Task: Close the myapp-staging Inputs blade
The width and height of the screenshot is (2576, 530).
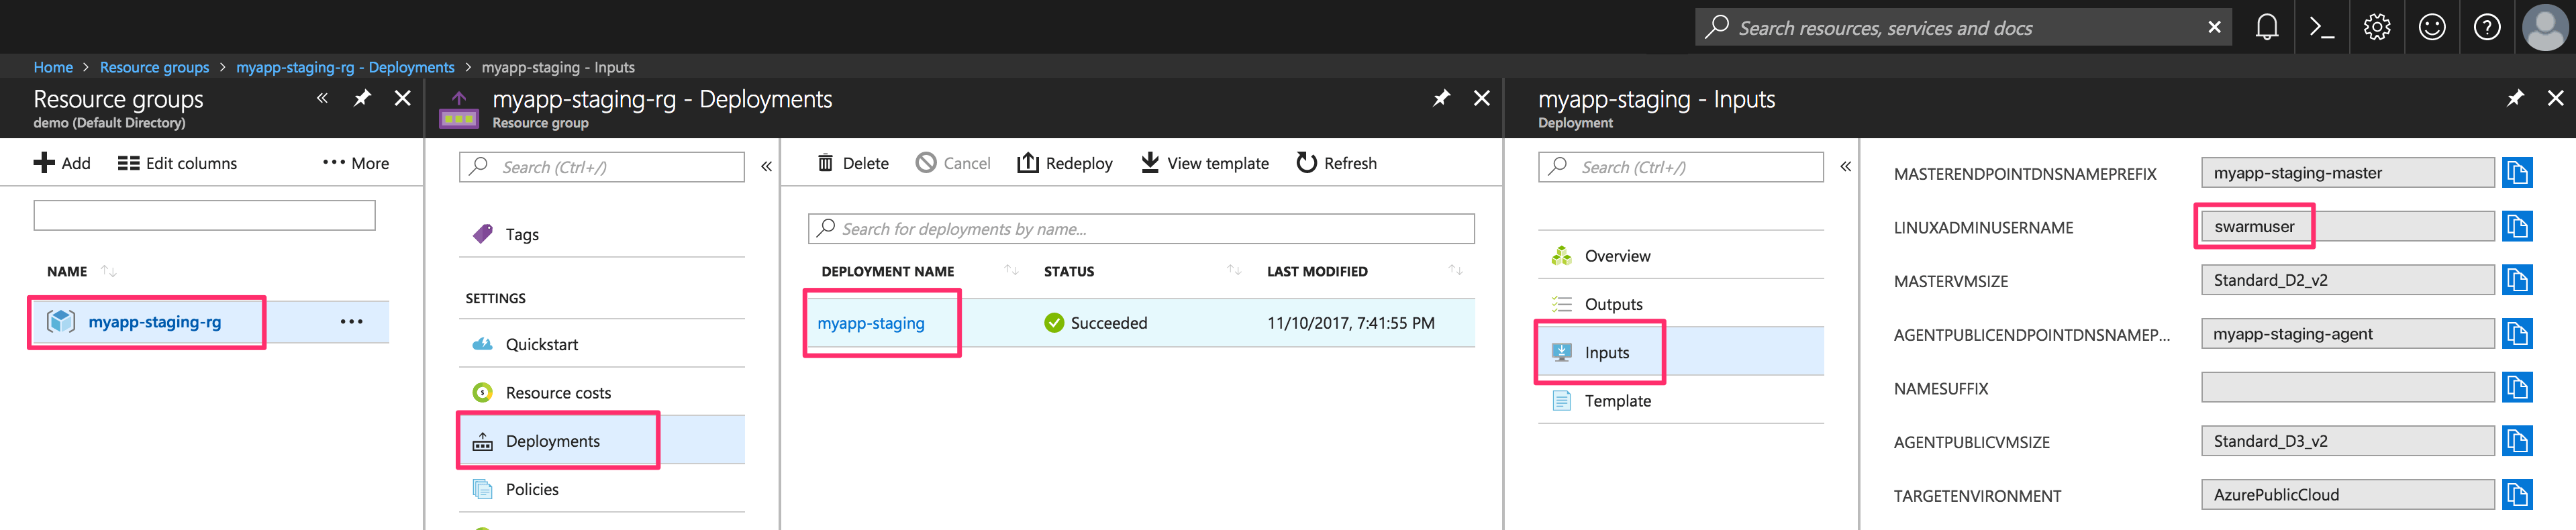Action: [x=2555, y=98]
